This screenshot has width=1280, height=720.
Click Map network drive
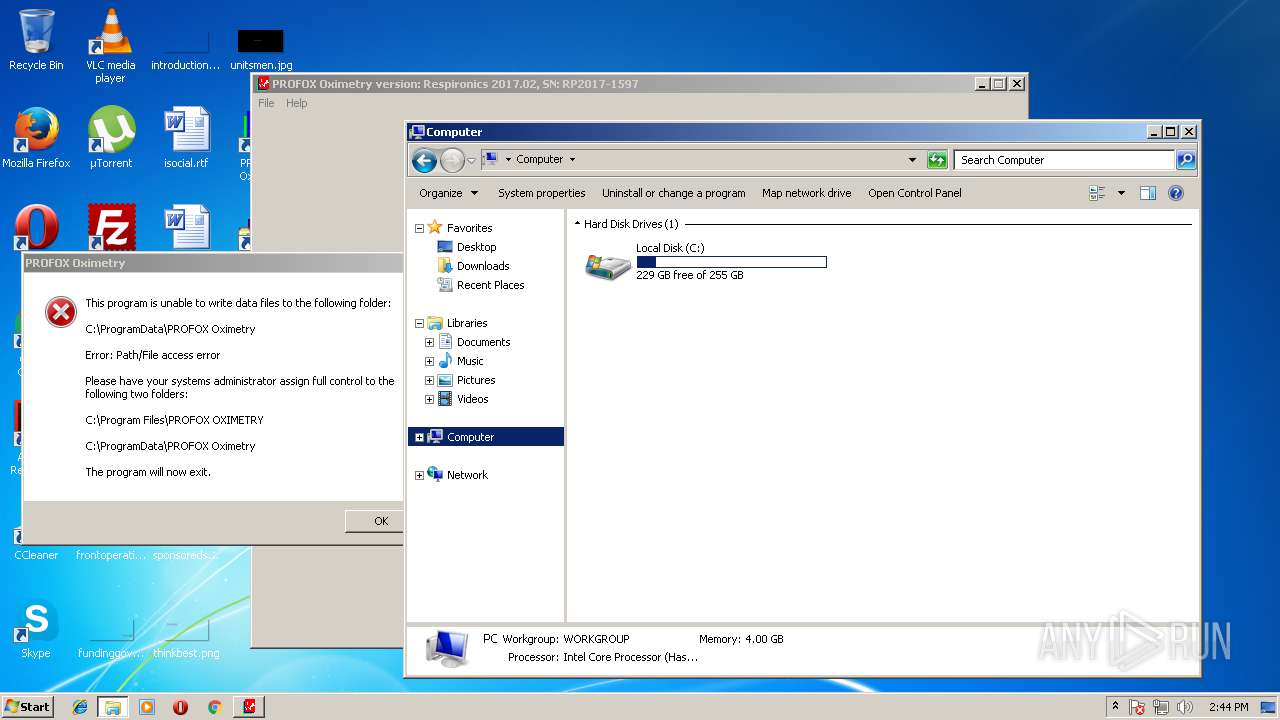807,193
